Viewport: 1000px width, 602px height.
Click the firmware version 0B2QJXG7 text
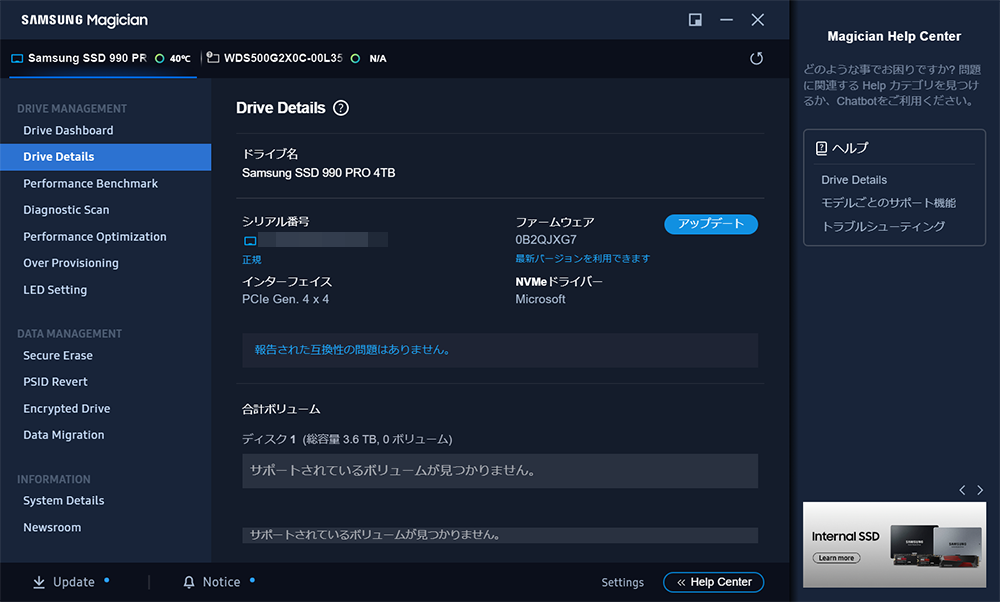coord(546,240)
